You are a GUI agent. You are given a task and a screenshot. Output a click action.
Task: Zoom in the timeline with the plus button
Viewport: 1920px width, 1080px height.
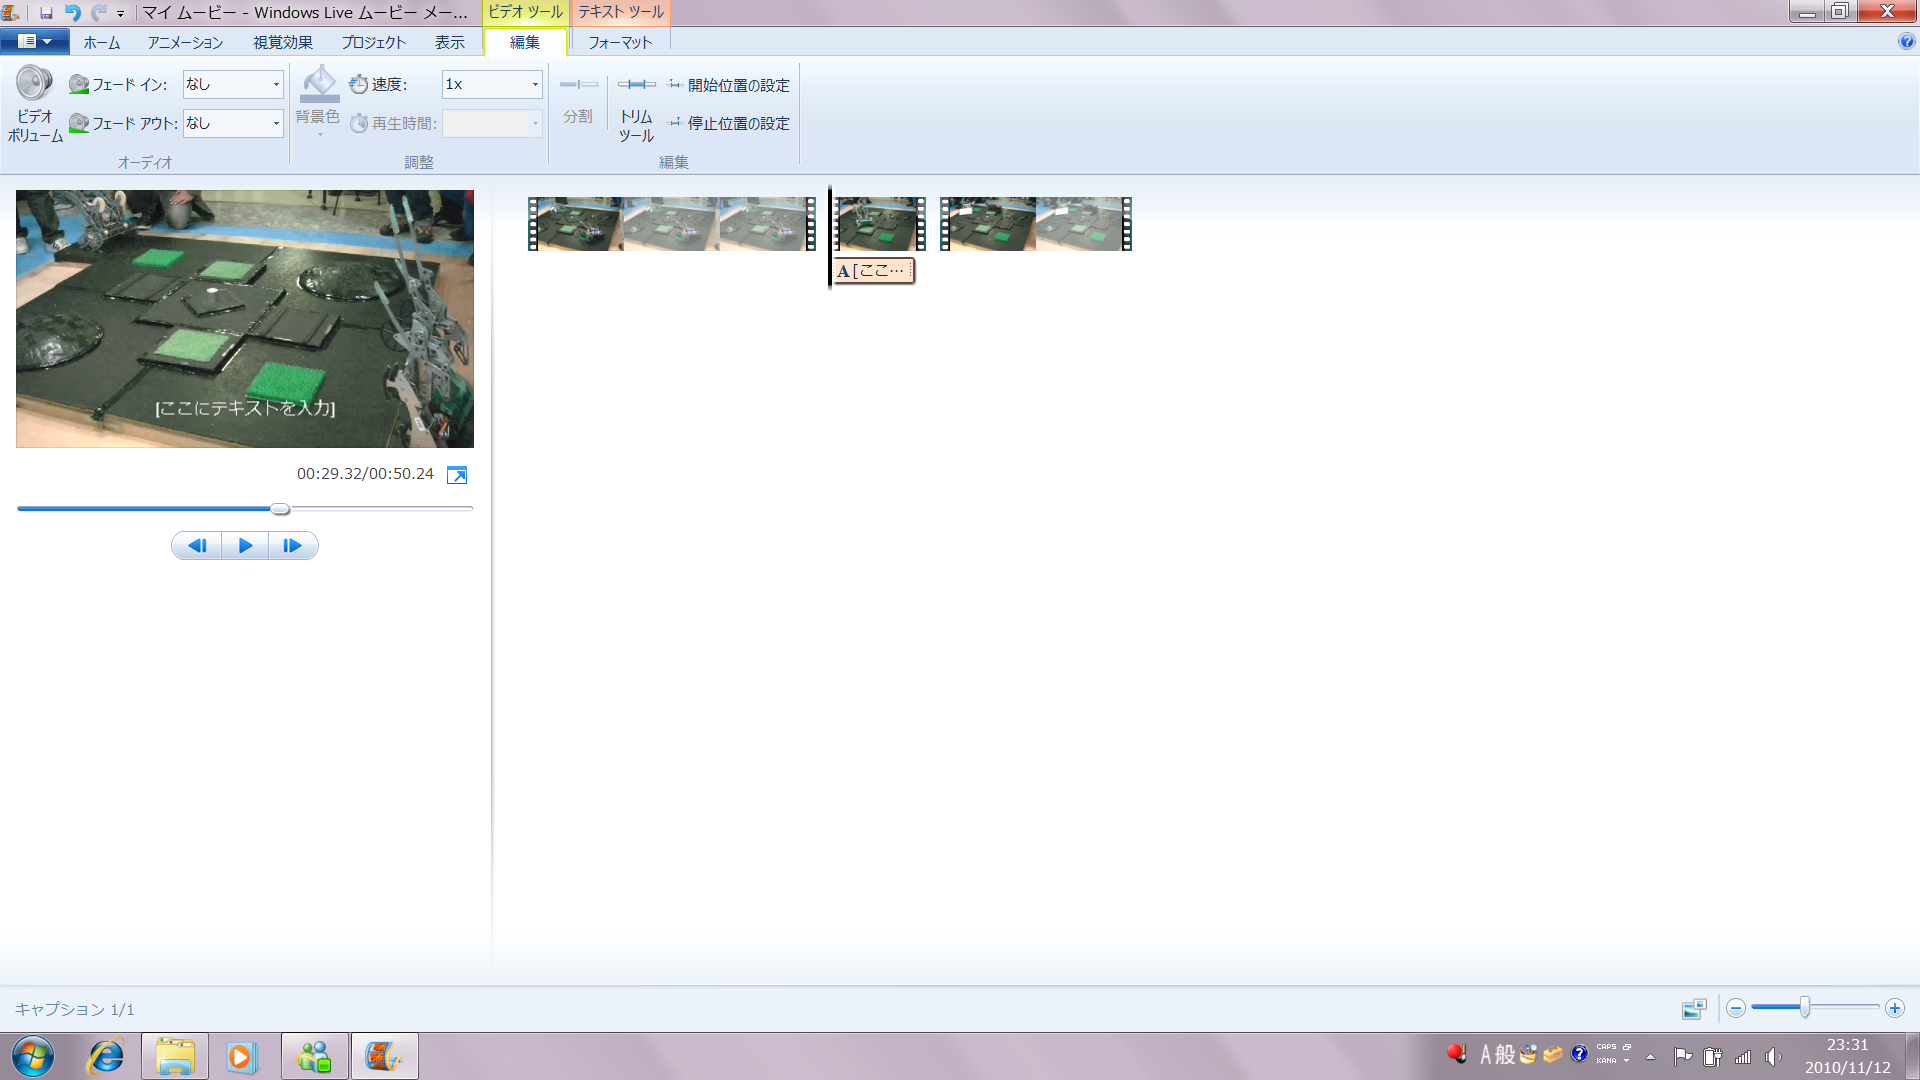1894,1009
